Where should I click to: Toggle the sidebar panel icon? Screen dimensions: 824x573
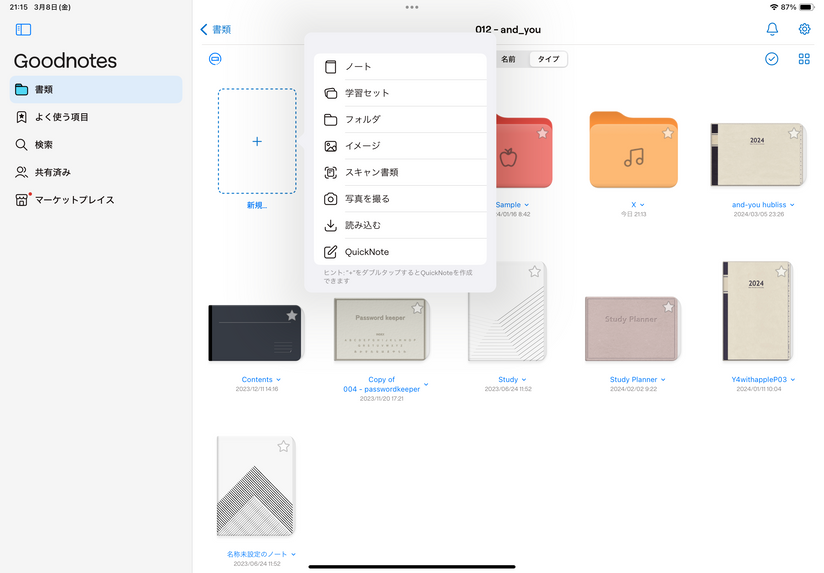[23, 29]
